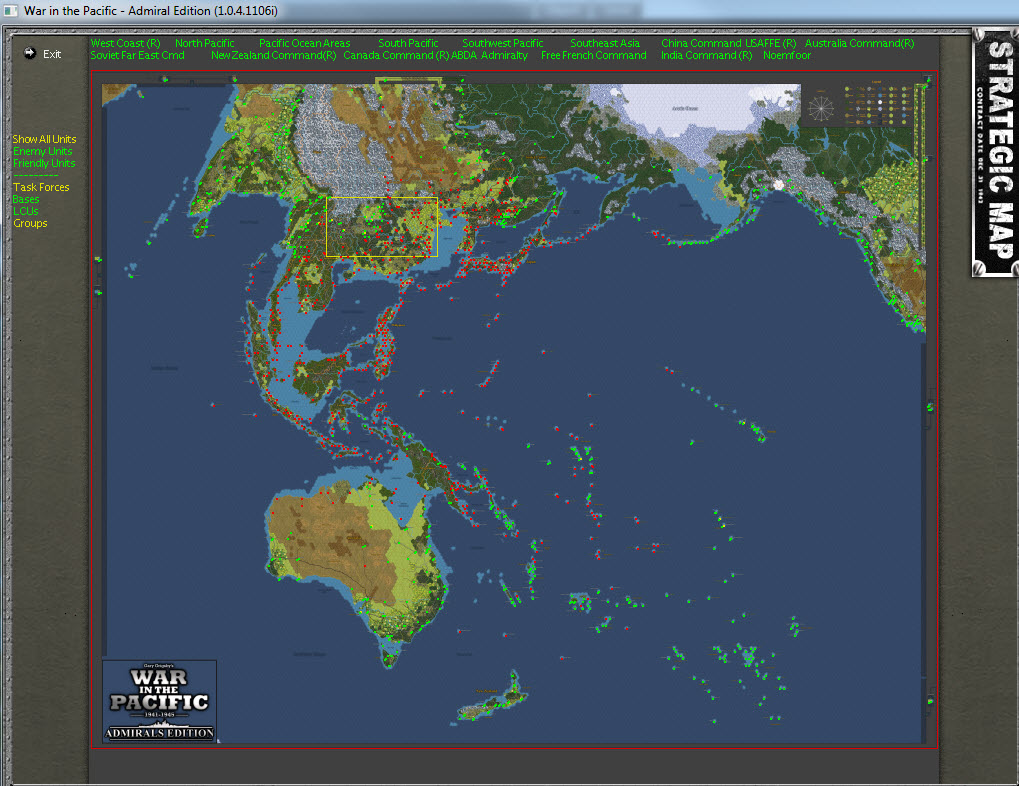Click New Zealand on the strategic map
This screenshot has height=786, width=1019.
pos(492,699)
